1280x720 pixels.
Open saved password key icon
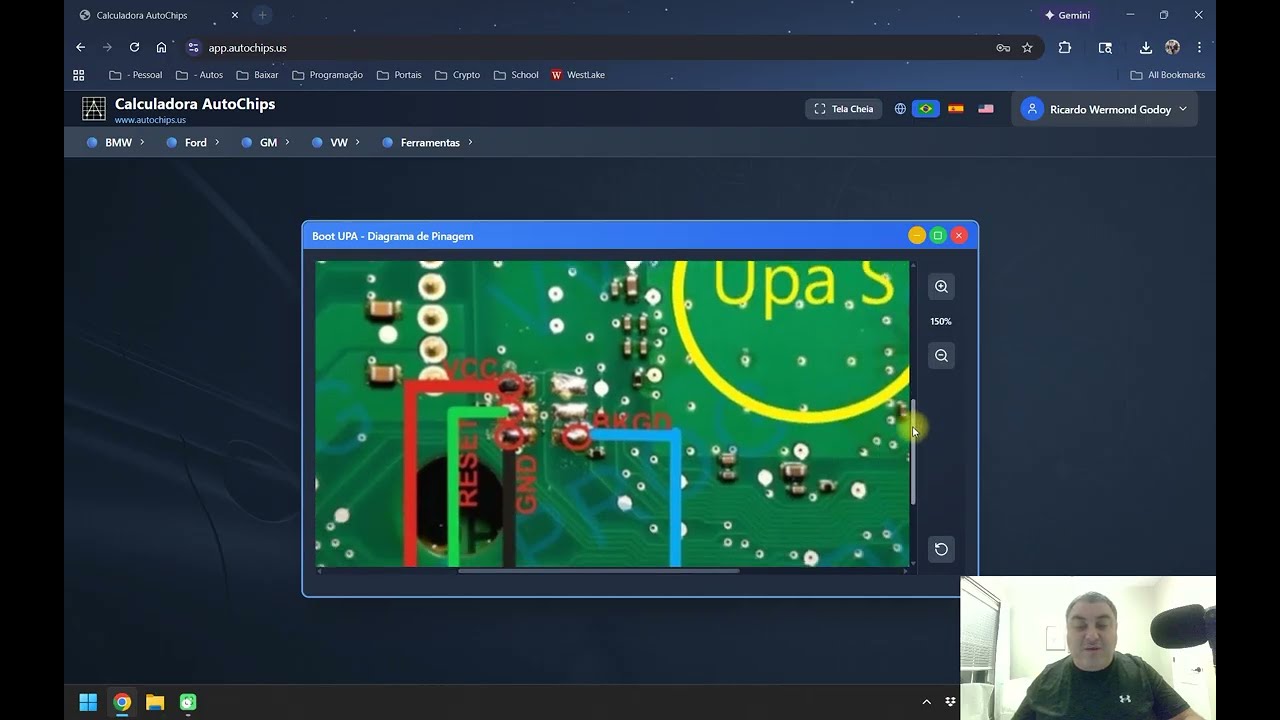click(1003, 47)
